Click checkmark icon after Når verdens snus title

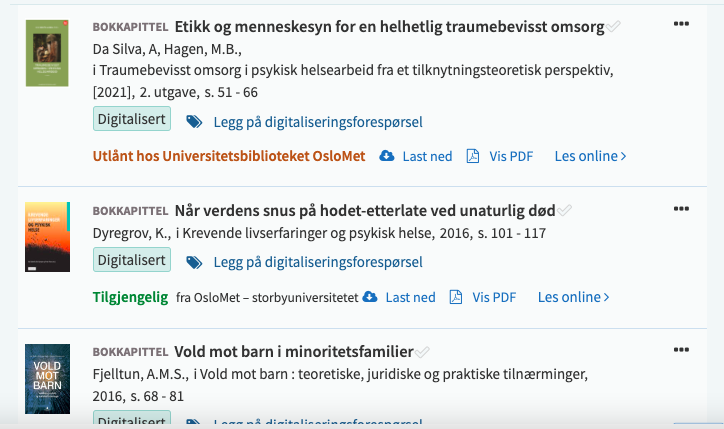click(x=565, y=211)
